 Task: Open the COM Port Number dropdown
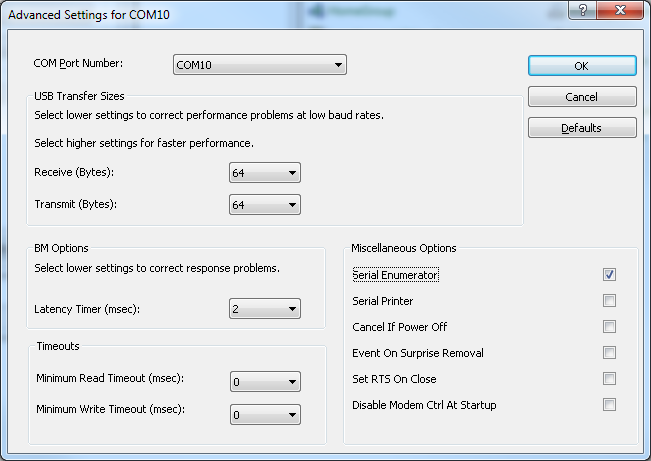click(260, 65)
